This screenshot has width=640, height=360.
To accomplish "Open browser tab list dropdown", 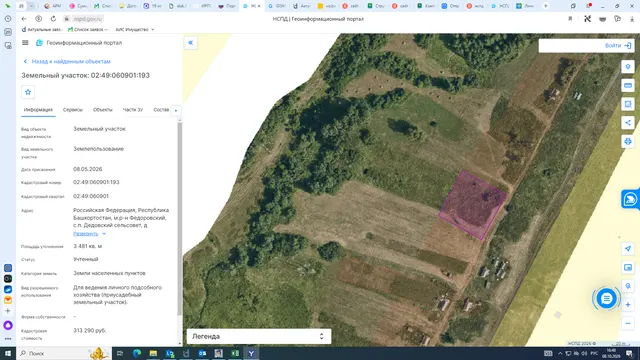I will pyautogui.click(x=31, y=6).
